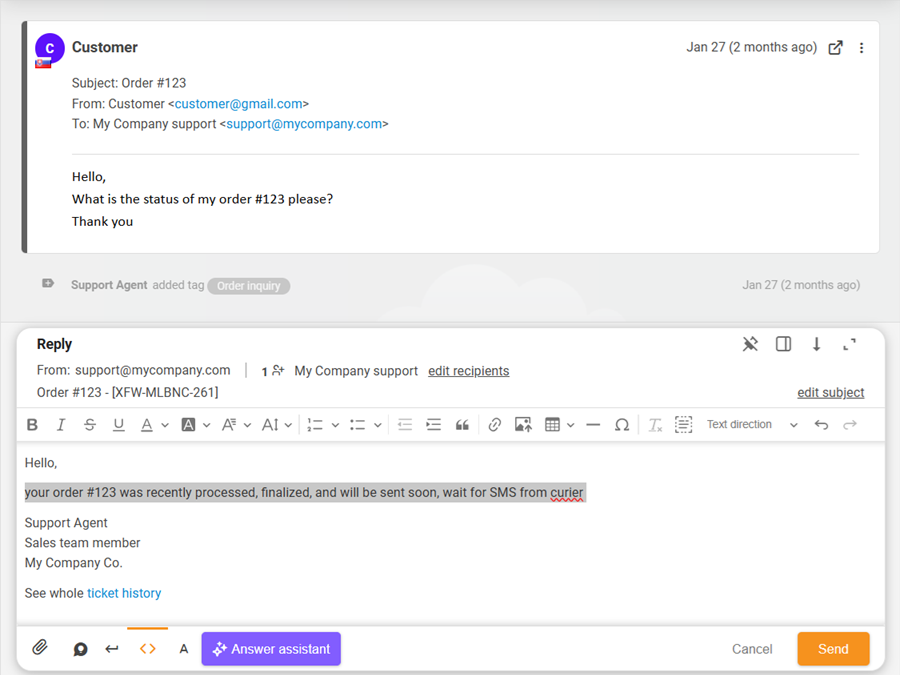Click the edit recipients link
The height and width of the screenshot is (675, 900).
coord(468,371)
